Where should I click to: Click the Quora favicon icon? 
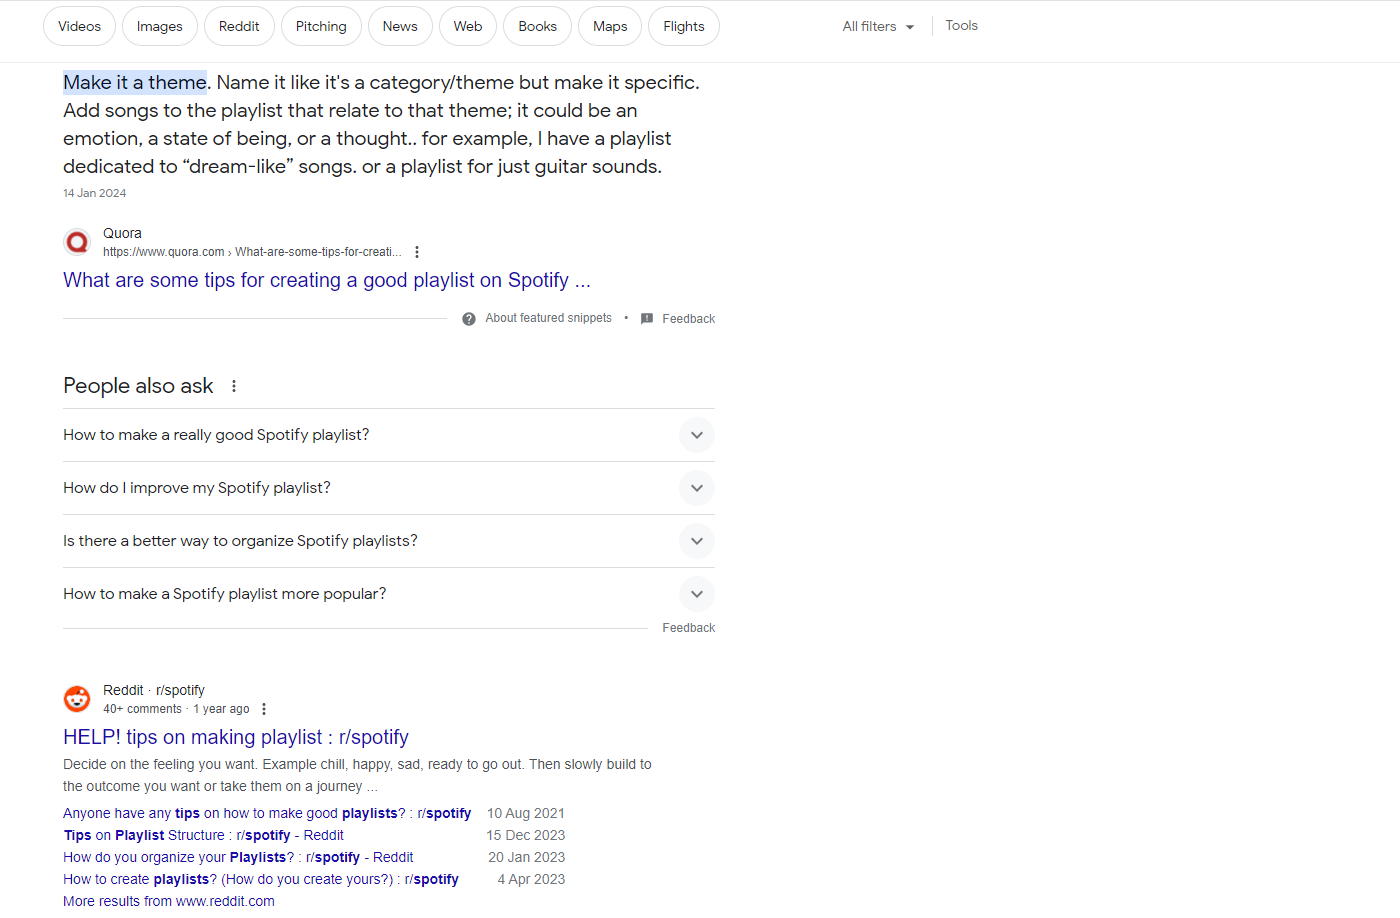(x=77, y=241)
